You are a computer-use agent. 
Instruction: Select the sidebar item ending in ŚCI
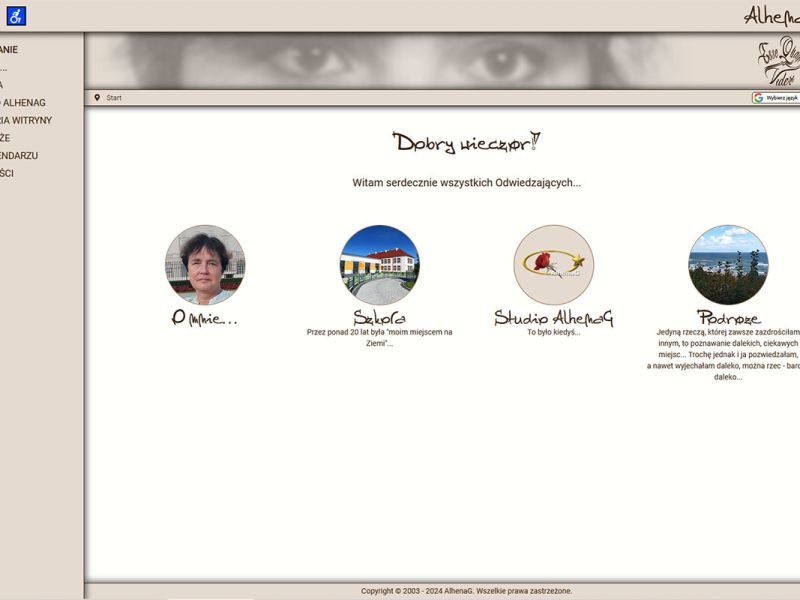[x=8, y=174]
